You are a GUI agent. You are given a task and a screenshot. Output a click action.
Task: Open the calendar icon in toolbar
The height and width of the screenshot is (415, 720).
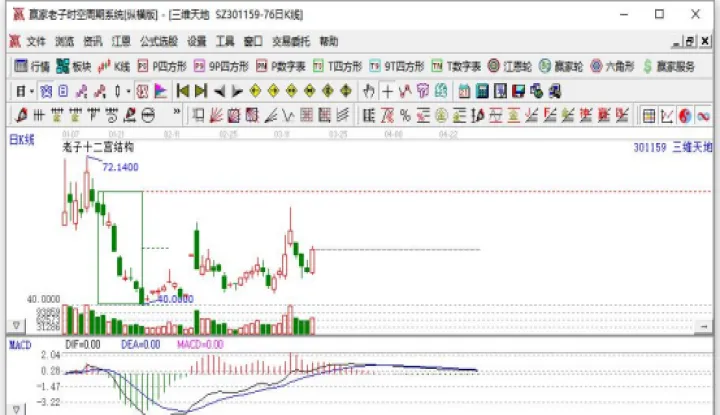click(464, 91)
